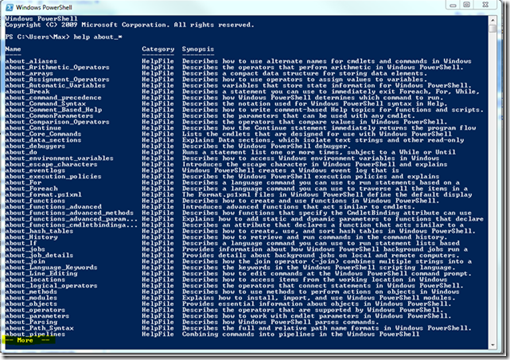510x360 pixels.
Task: Select the about_History entry
Action: (x=31, y=237)
